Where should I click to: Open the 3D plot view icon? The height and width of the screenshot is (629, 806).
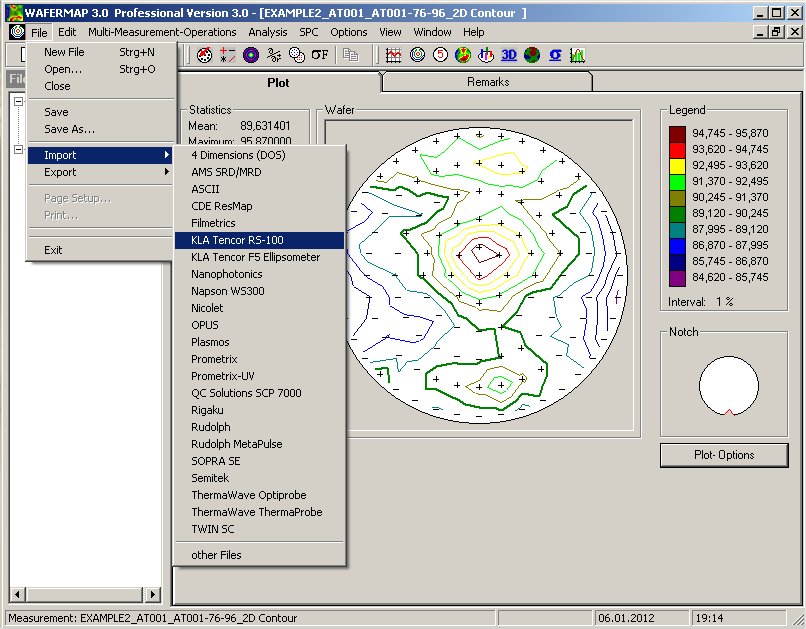[x=509, y=55]
